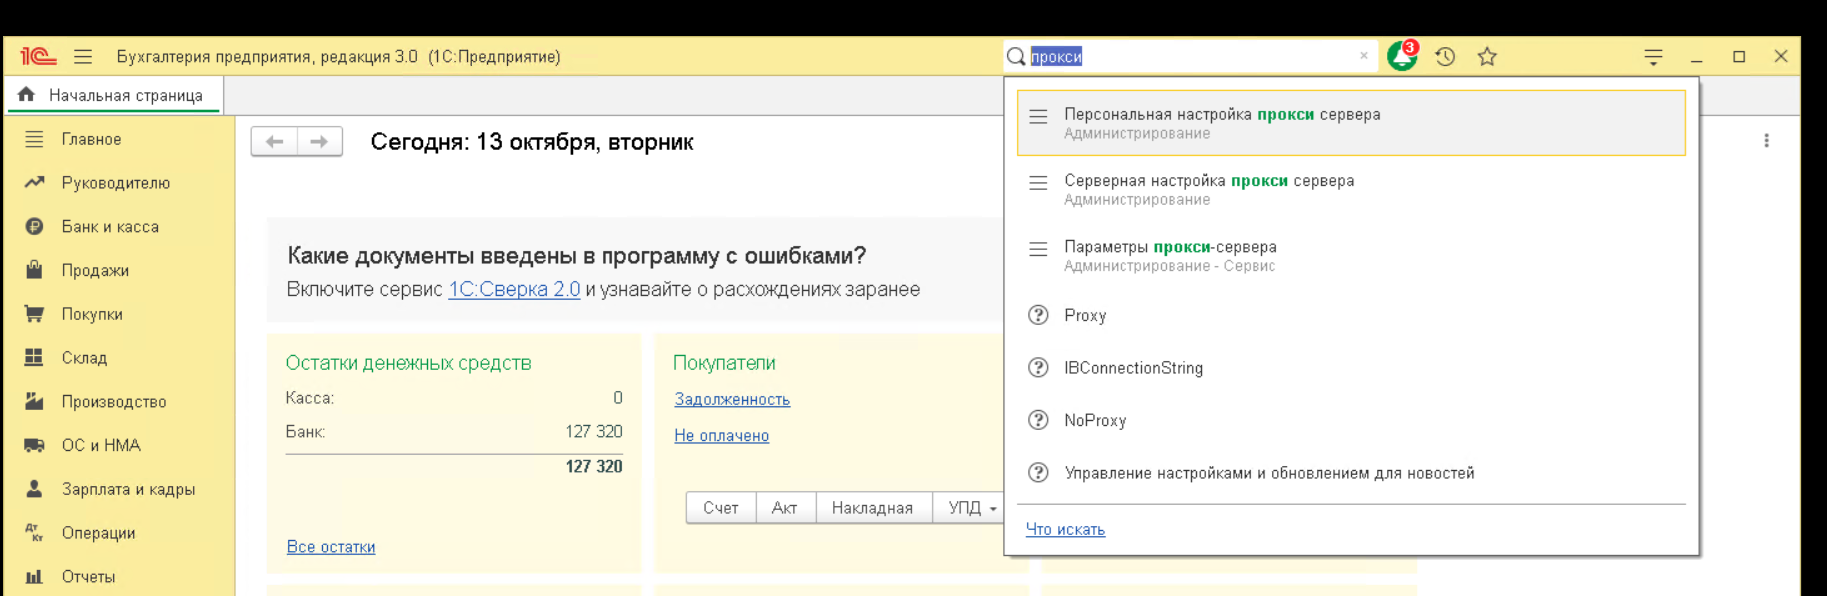Open the Не оплачено link
This screenshot has height=596, width=1827.
(721, 435)
